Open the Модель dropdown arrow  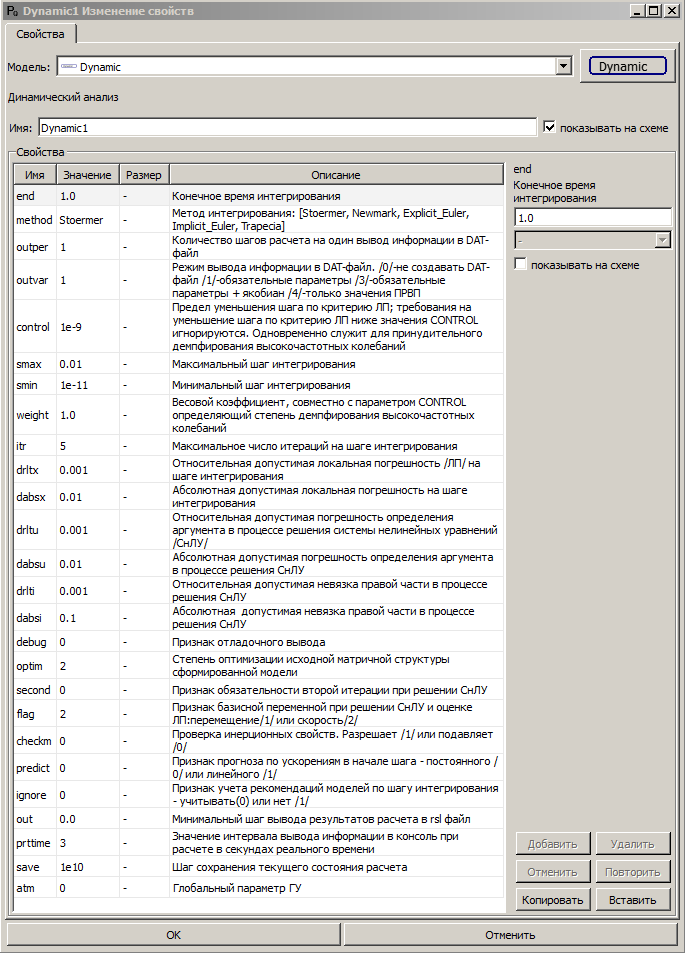coord(564,67)
